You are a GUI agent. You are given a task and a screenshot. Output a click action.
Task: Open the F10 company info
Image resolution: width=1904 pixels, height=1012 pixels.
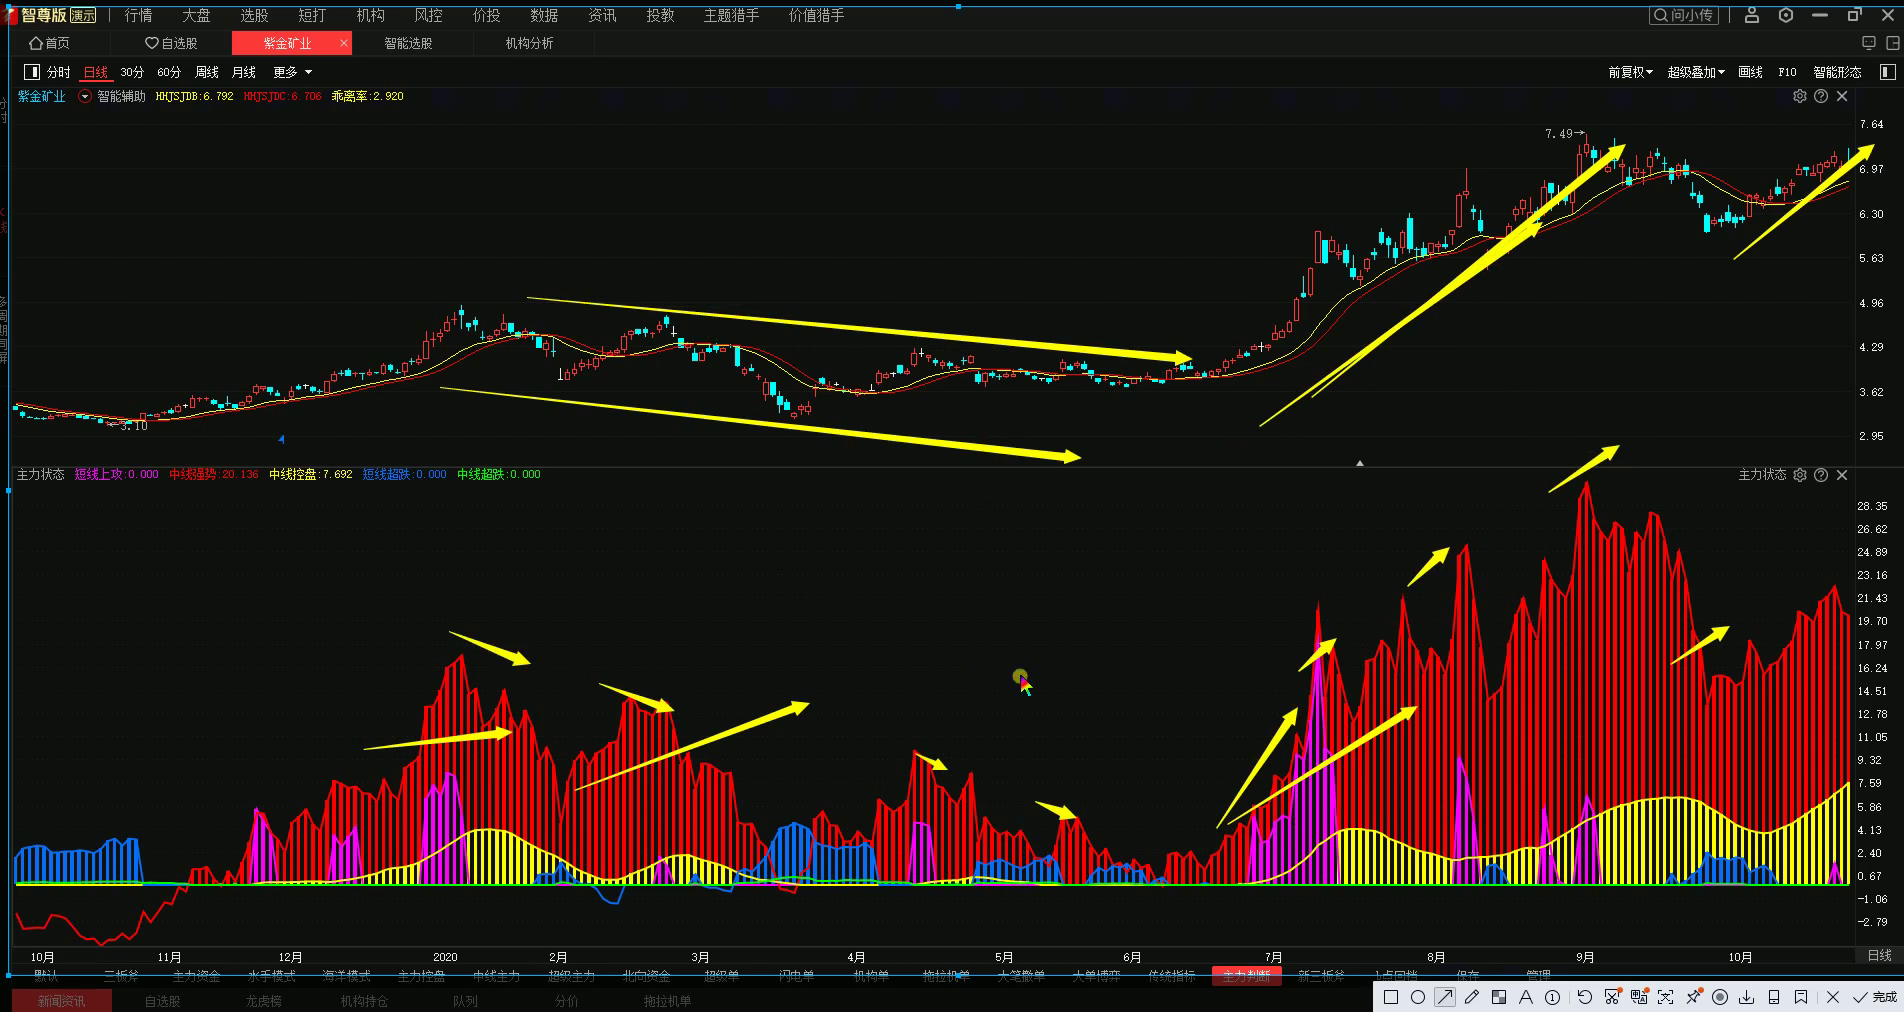tap(1787, 72)
